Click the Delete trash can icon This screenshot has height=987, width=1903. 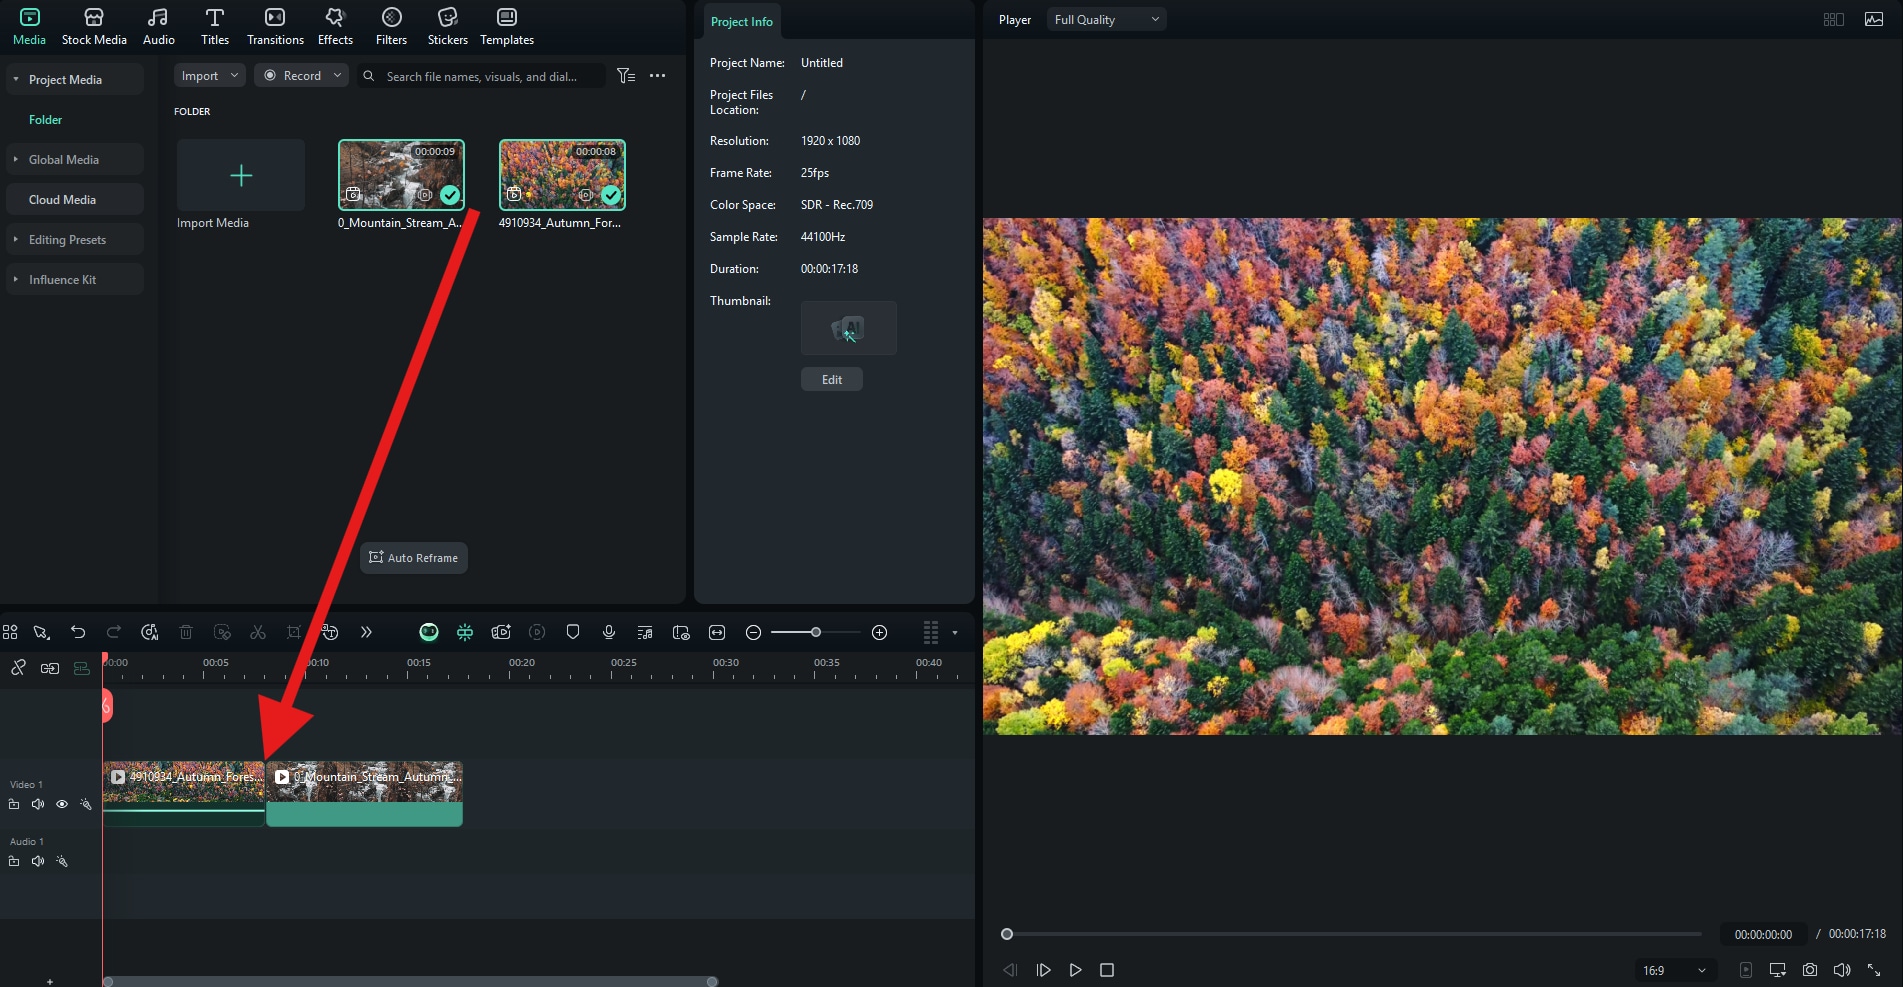click(186, 632)
